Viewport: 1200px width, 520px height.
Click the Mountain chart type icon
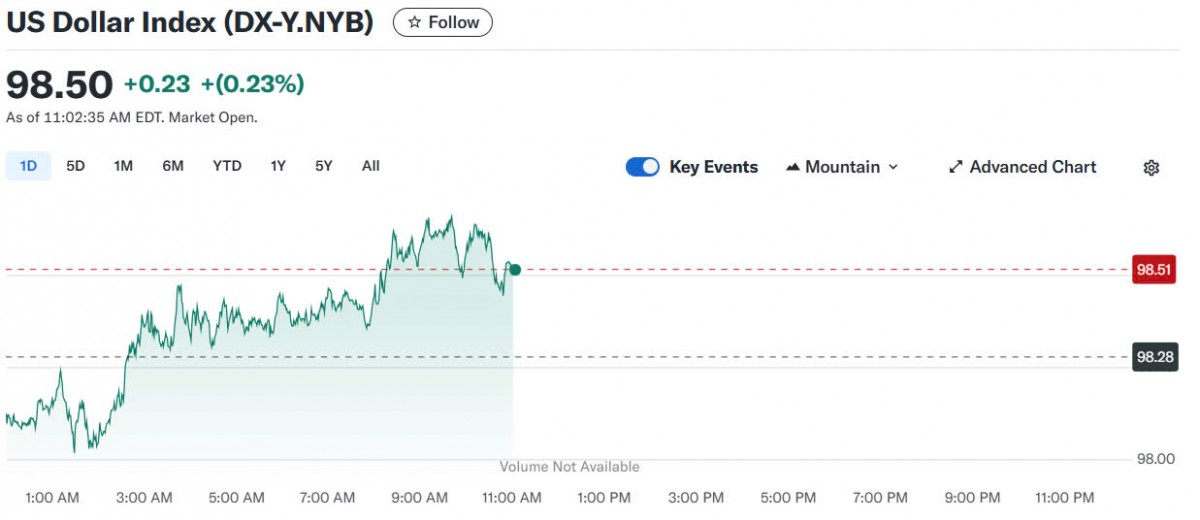coord(794,167)
